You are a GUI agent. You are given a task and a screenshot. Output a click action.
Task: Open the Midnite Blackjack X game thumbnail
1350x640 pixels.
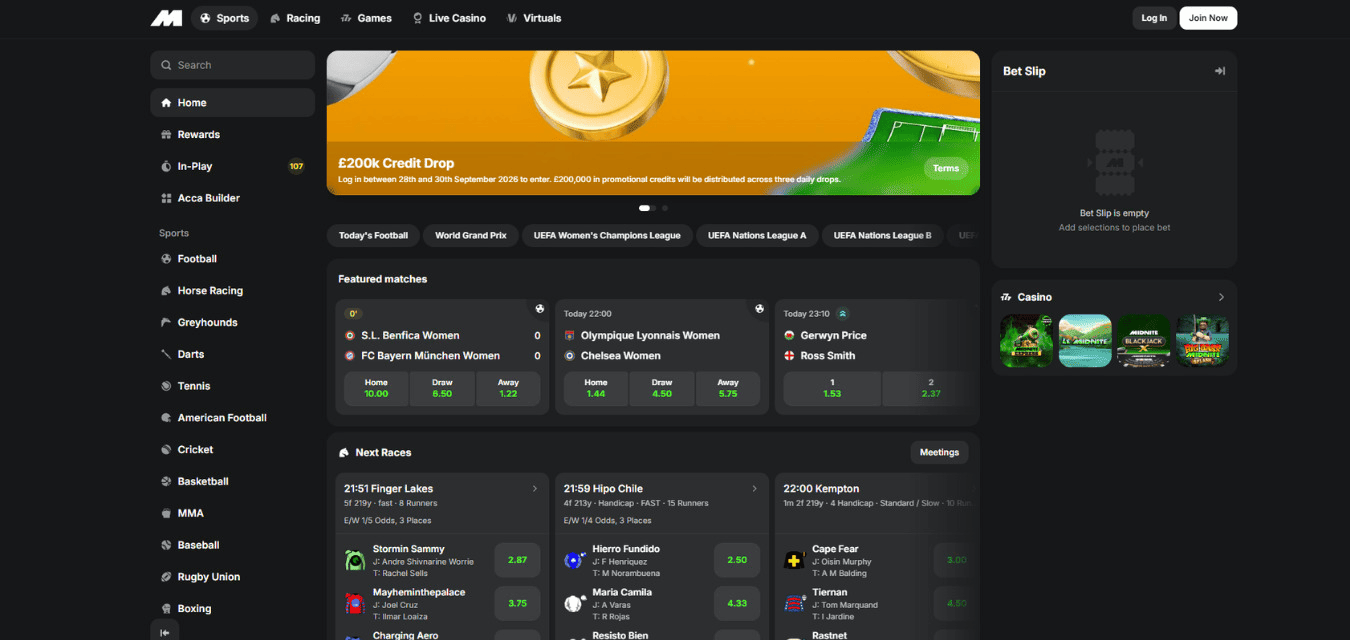click(x=1144, y=341)
